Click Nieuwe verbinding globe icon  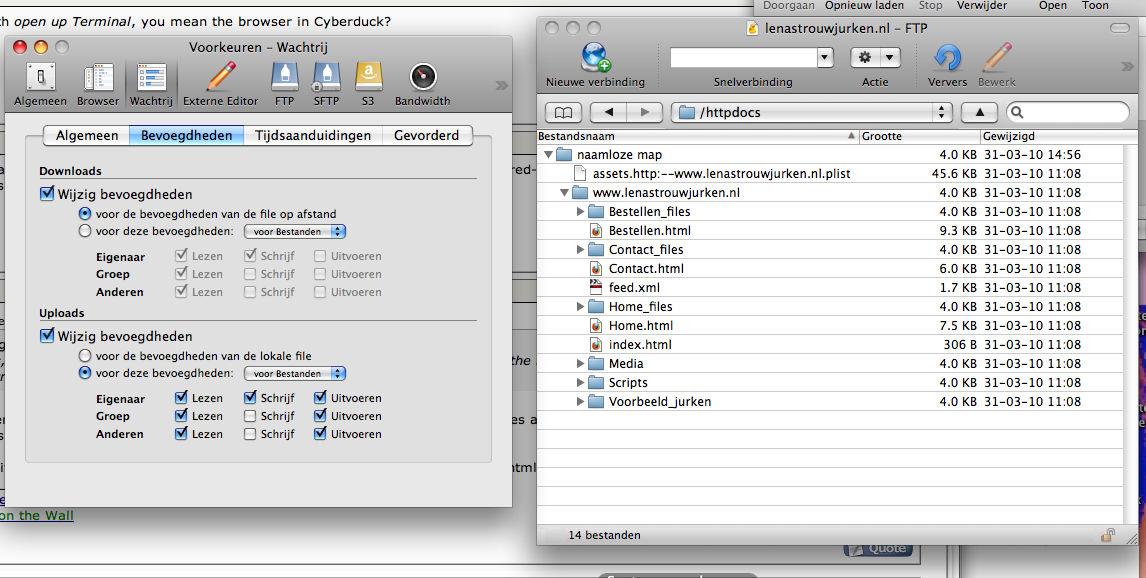pos(595,58)
